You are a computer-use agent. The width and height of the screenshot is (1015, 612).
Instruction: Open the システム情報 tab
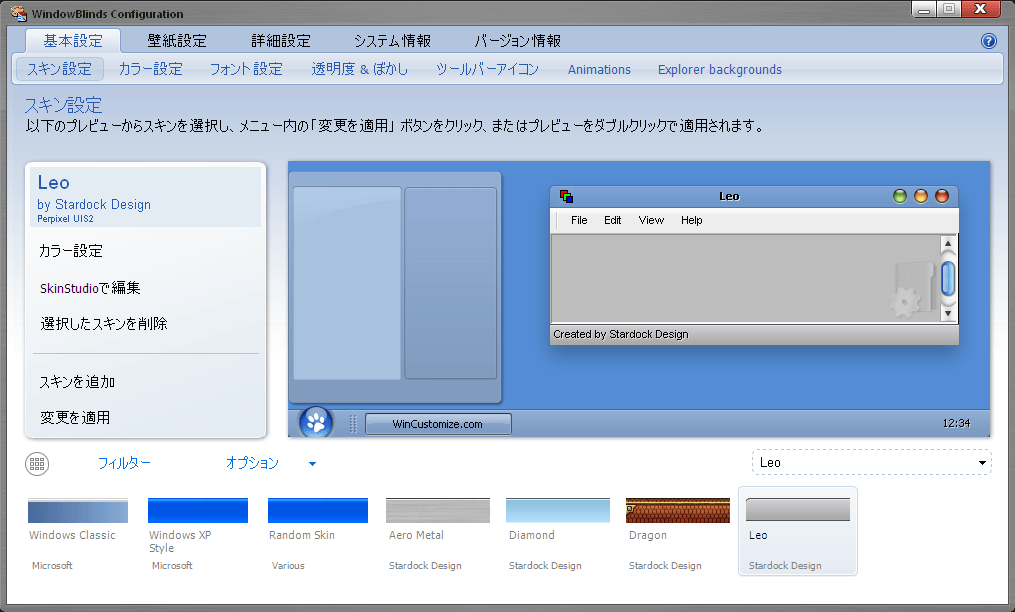click(392, 41)
